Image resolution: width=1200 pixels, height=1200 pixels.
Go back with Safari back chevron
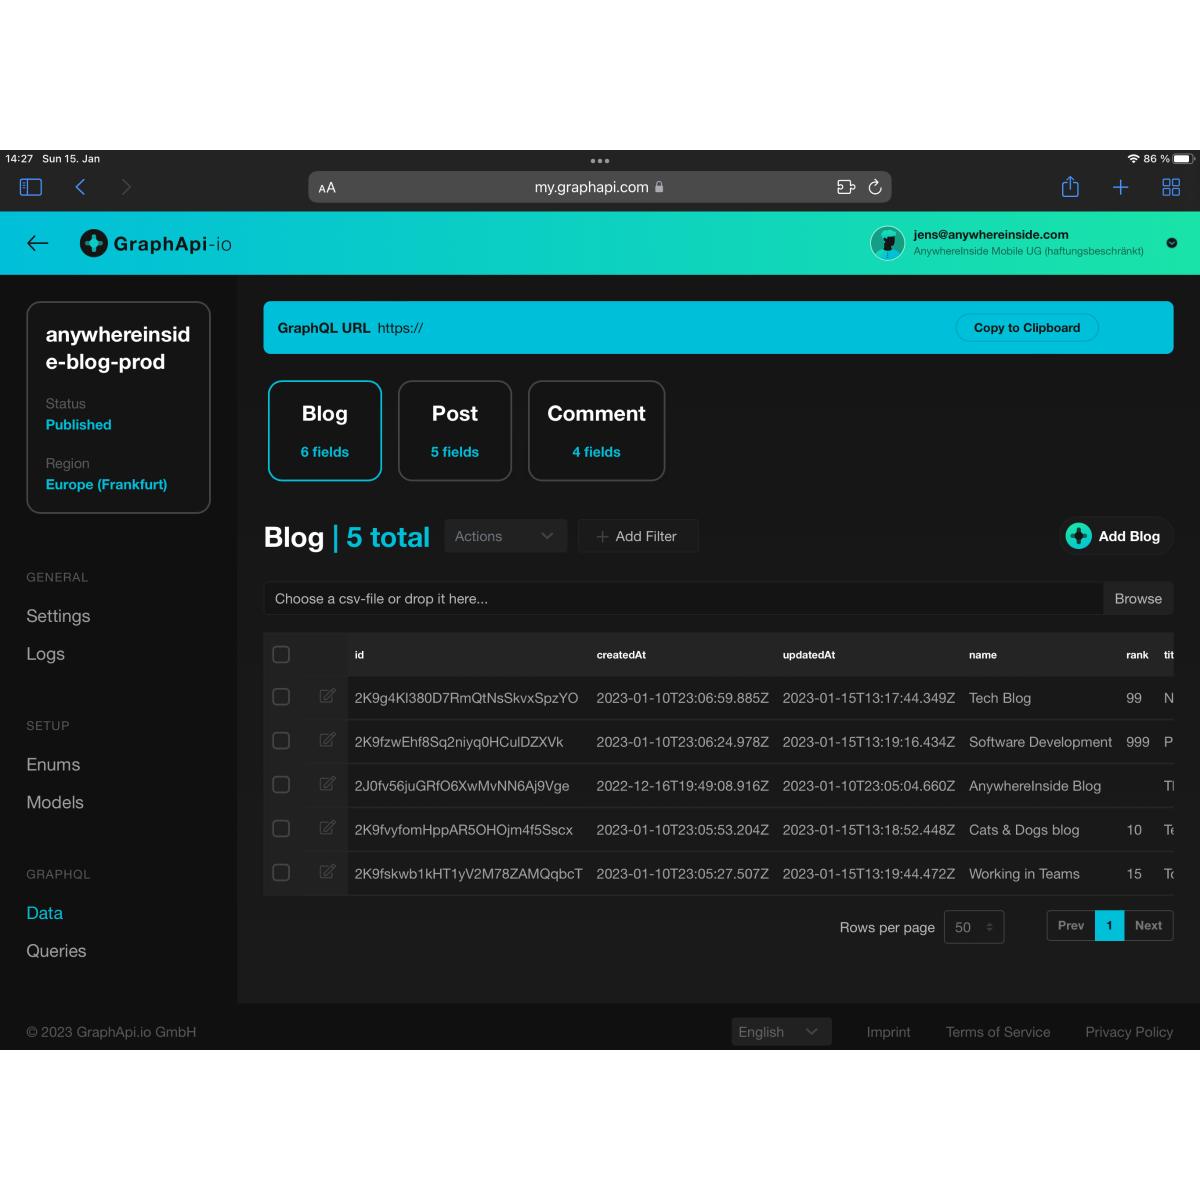[80, 187]
